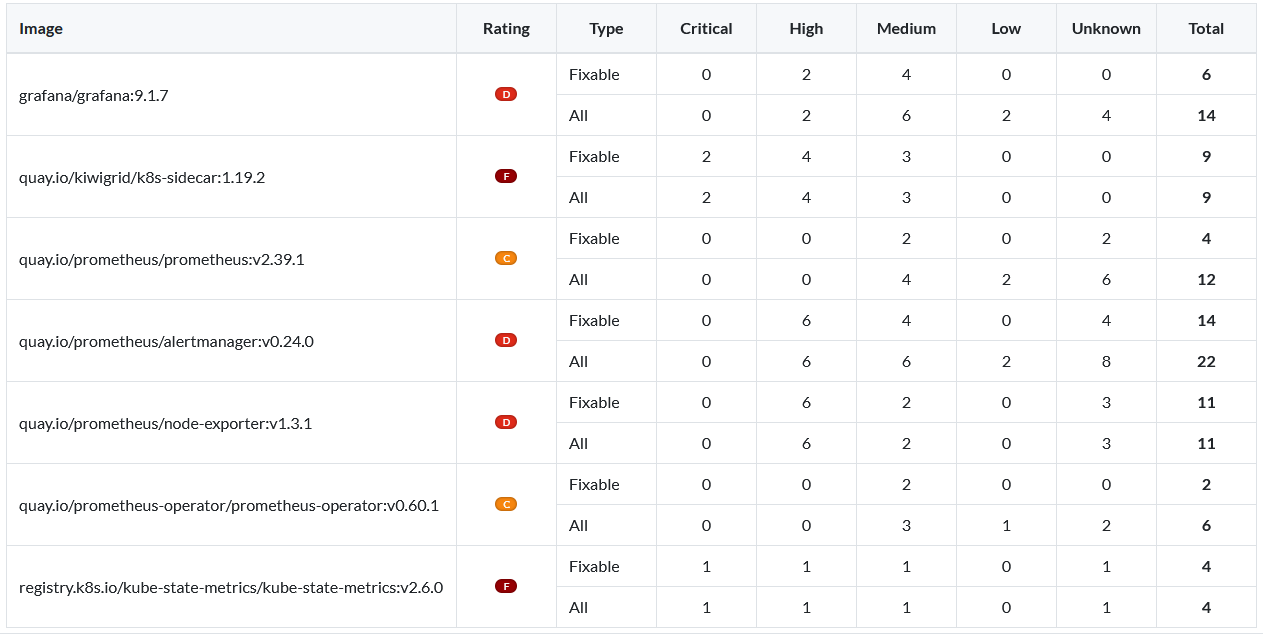Click the D rating badge for alertmanager:v0.24.0
This screenshot has height=634, width=1263.
tap(506, 340)
